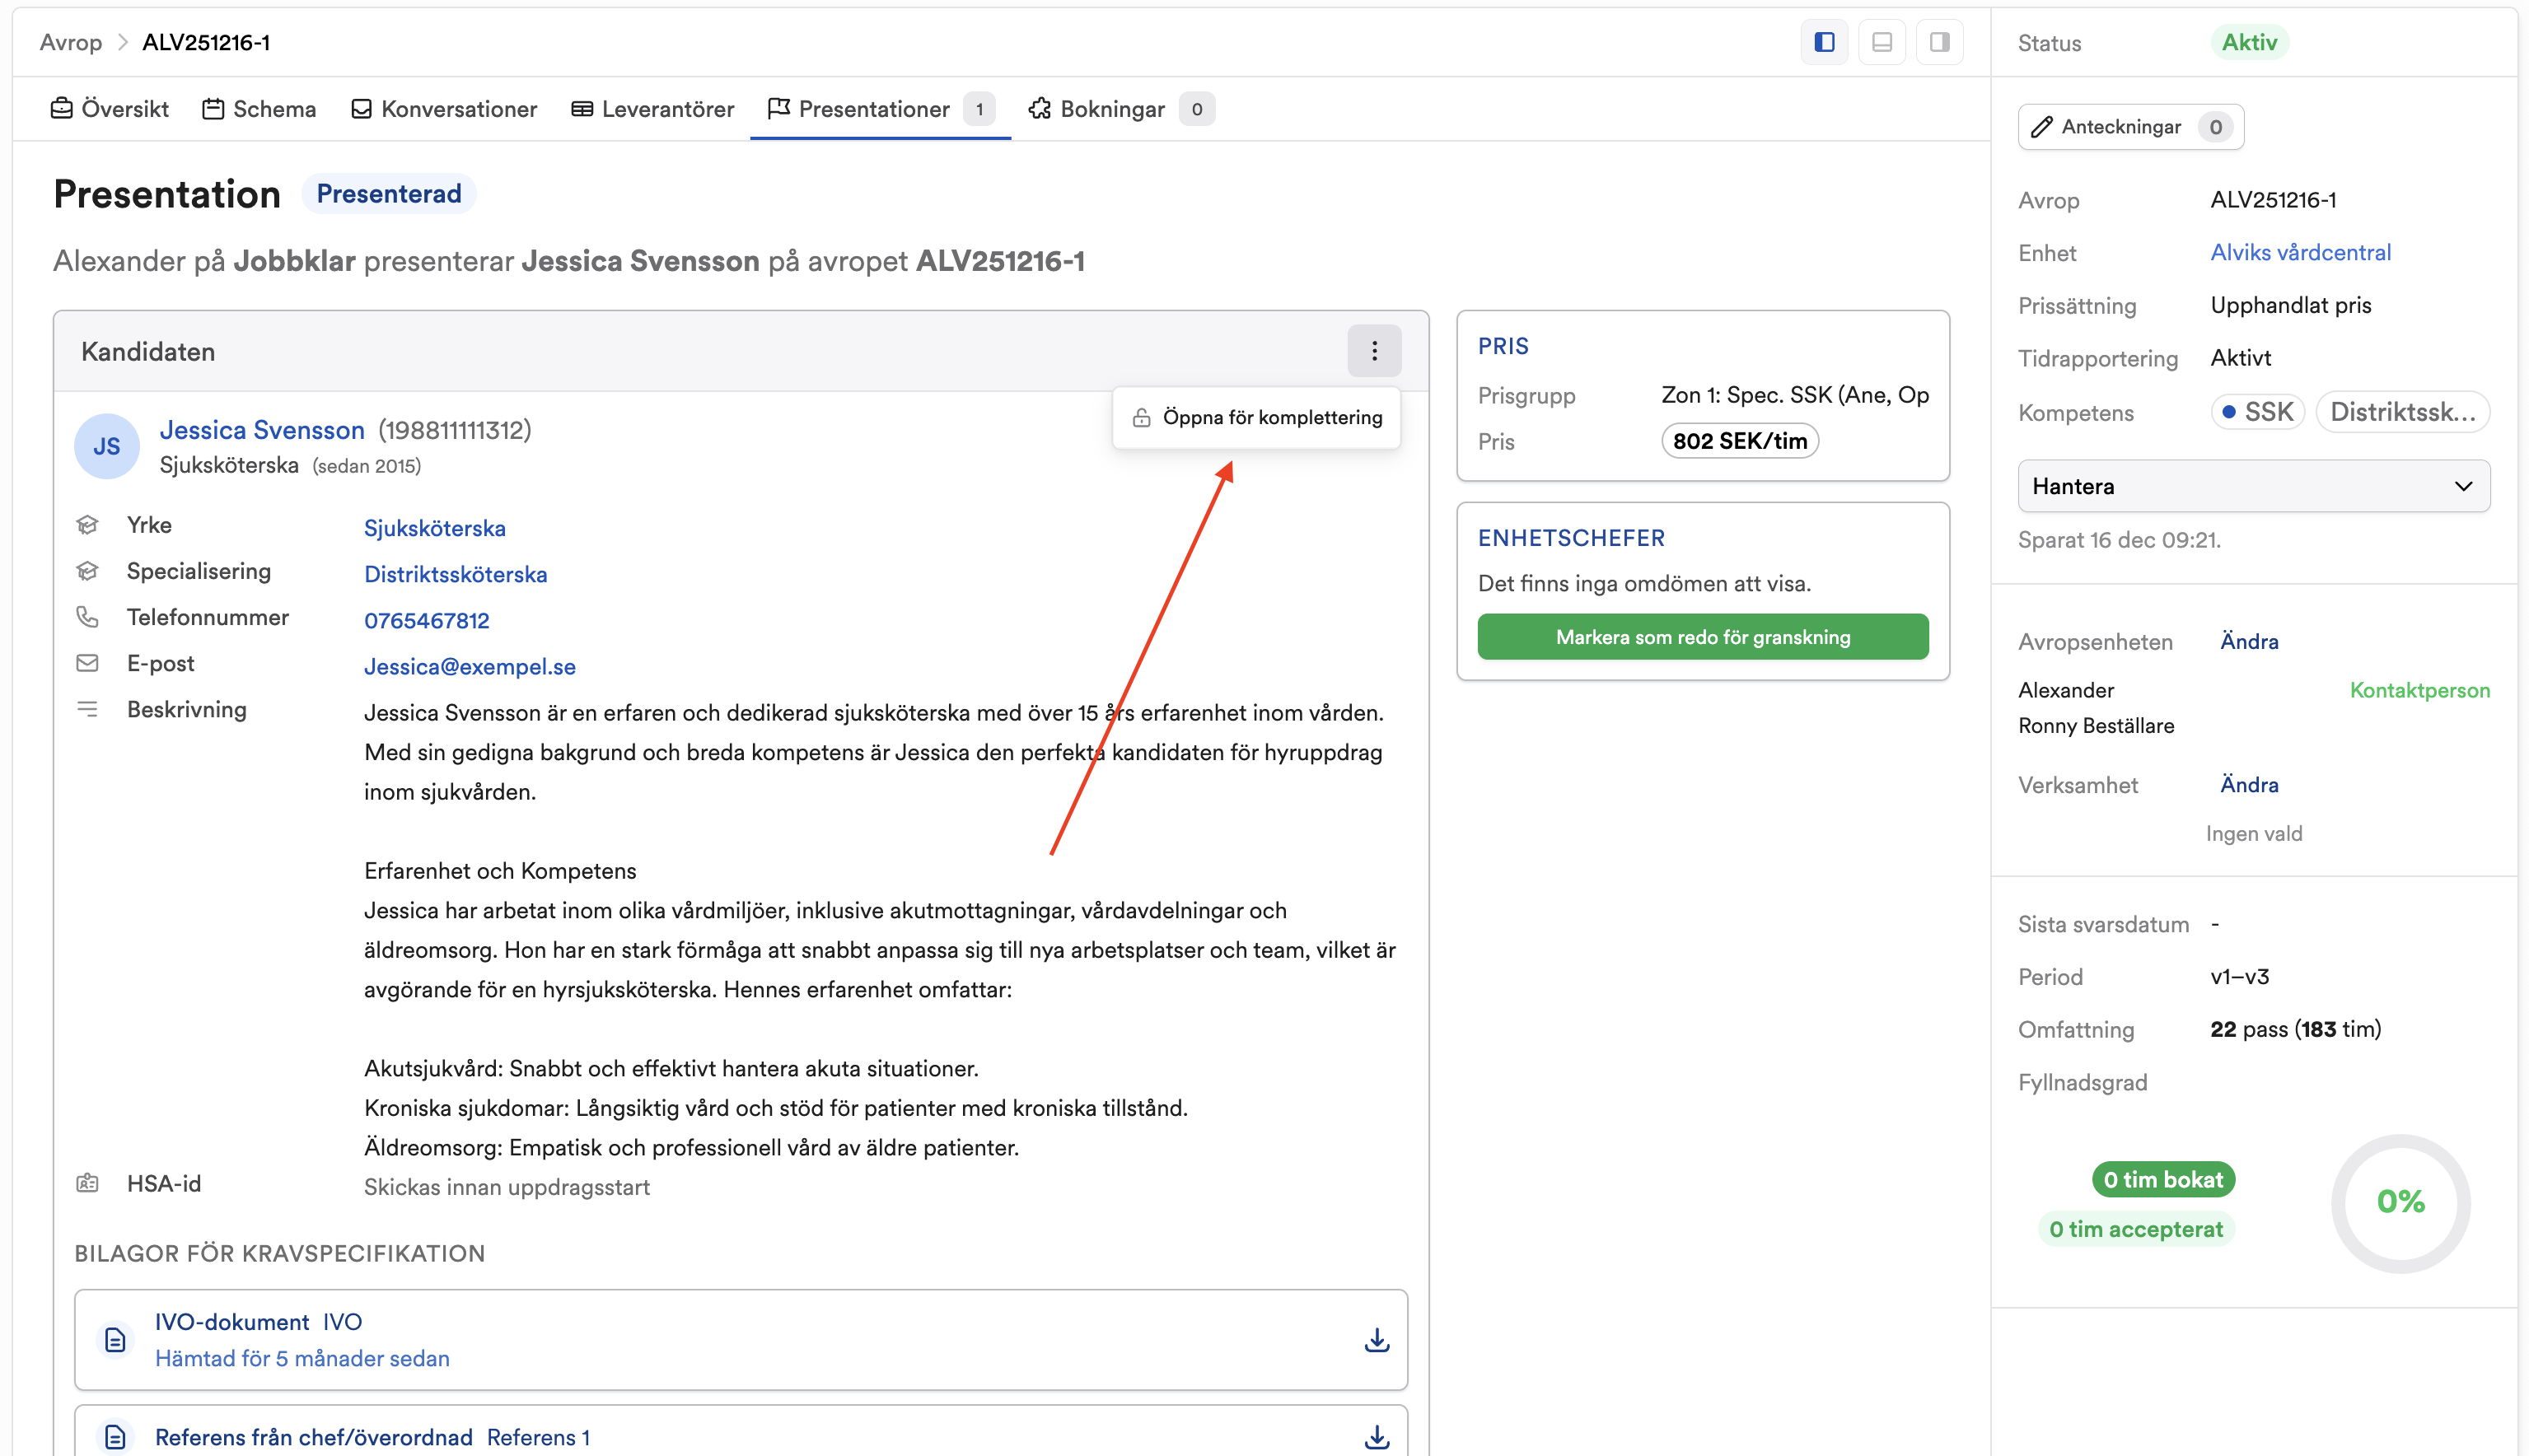Open the Bokningar tab
The width and height of the screenshot is (2529, 1456).
[1121, 109]
